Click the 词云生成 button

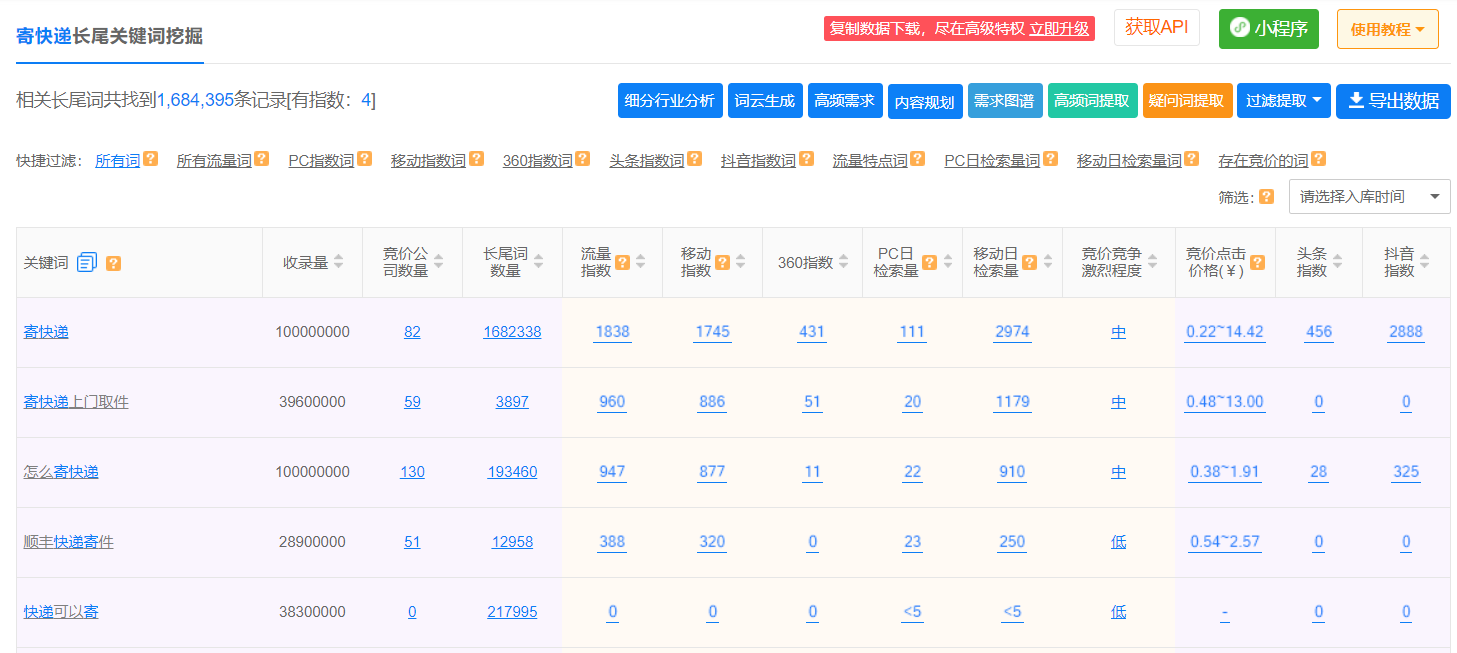click(765, 101)
